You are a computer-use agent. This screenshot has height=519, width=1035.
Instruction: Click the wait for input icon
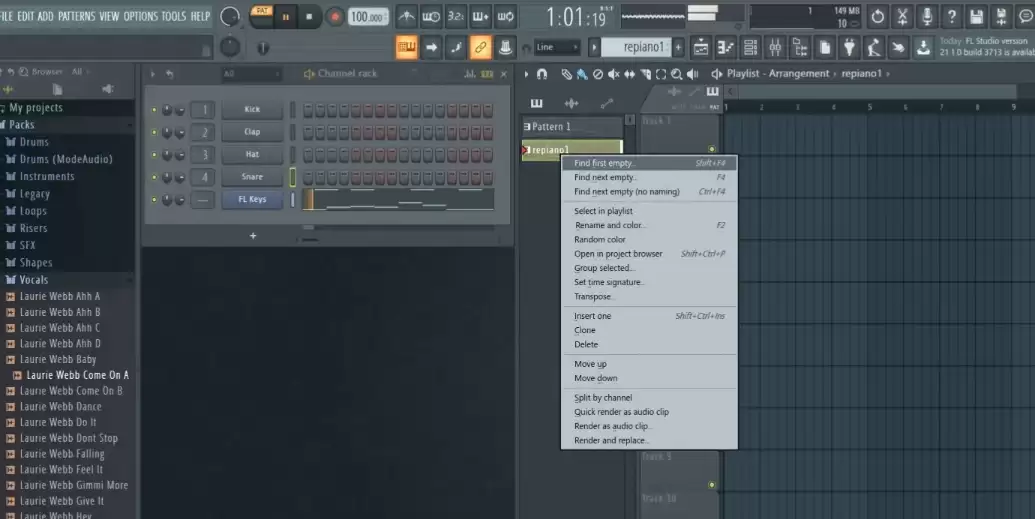pyautogui.click(x=431, y=17)
